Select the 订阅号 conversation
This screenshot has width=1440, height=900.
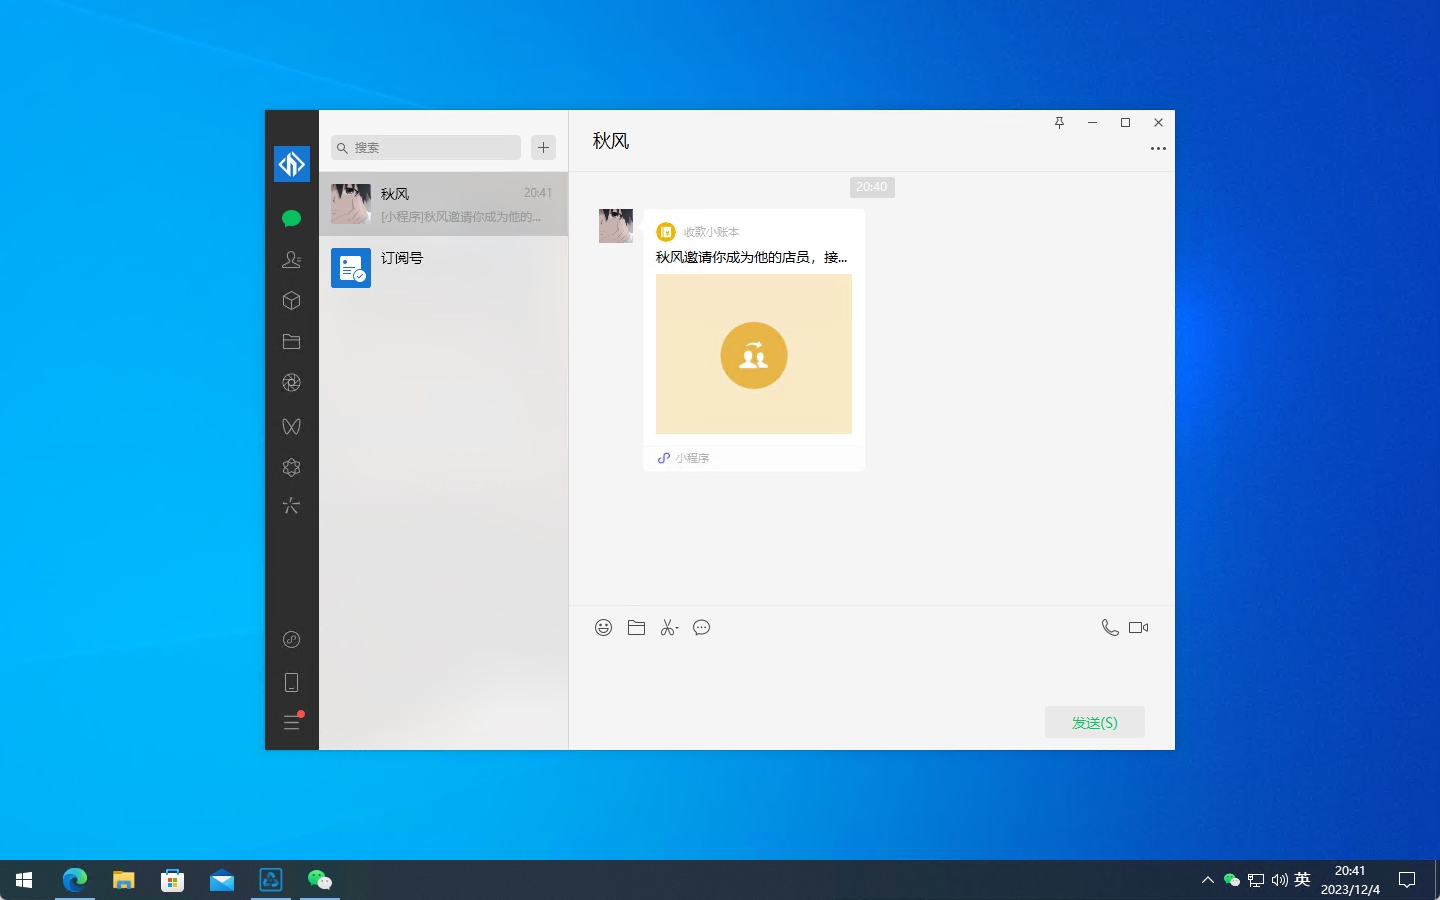[x=443, y=268]
